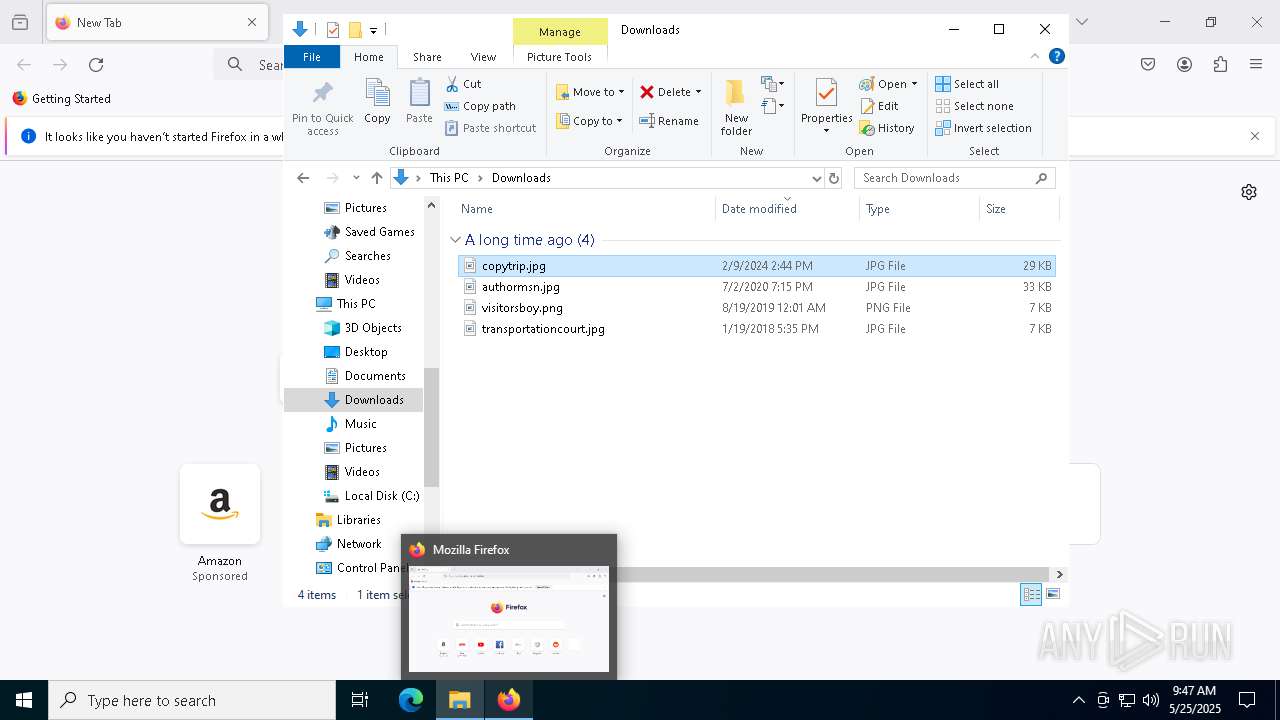
Task: Select transportationcourt.jpg file
Action: point(756,329)
